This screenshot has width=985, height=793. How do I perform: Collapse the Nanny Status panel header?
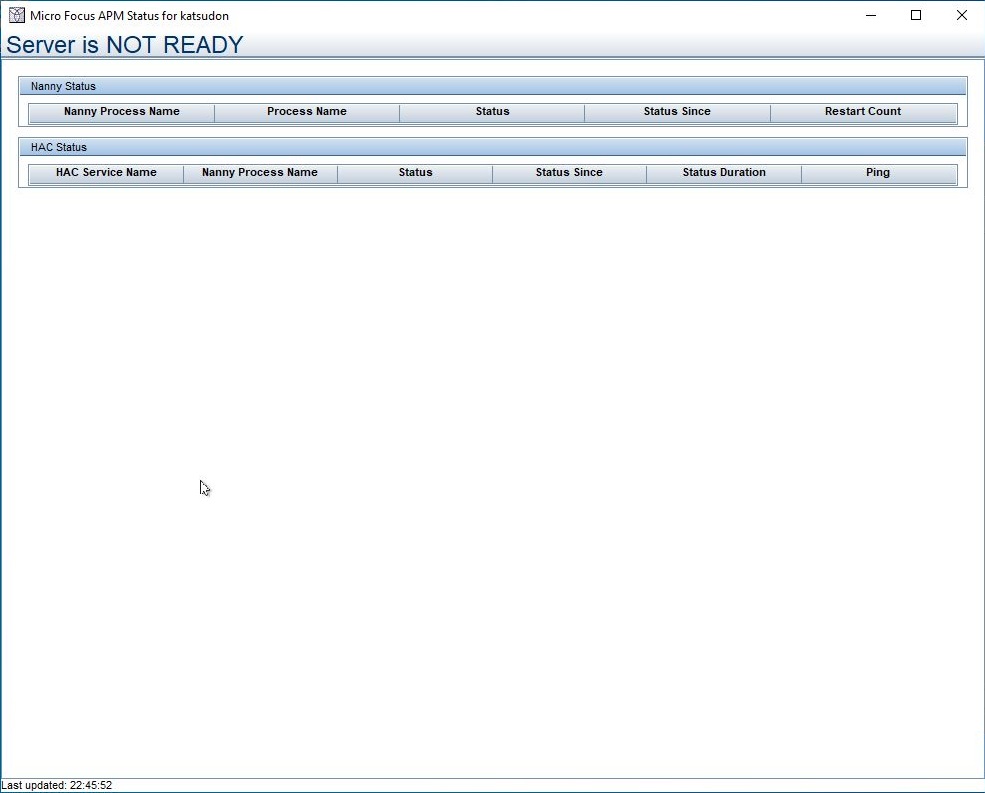point(62,85)
